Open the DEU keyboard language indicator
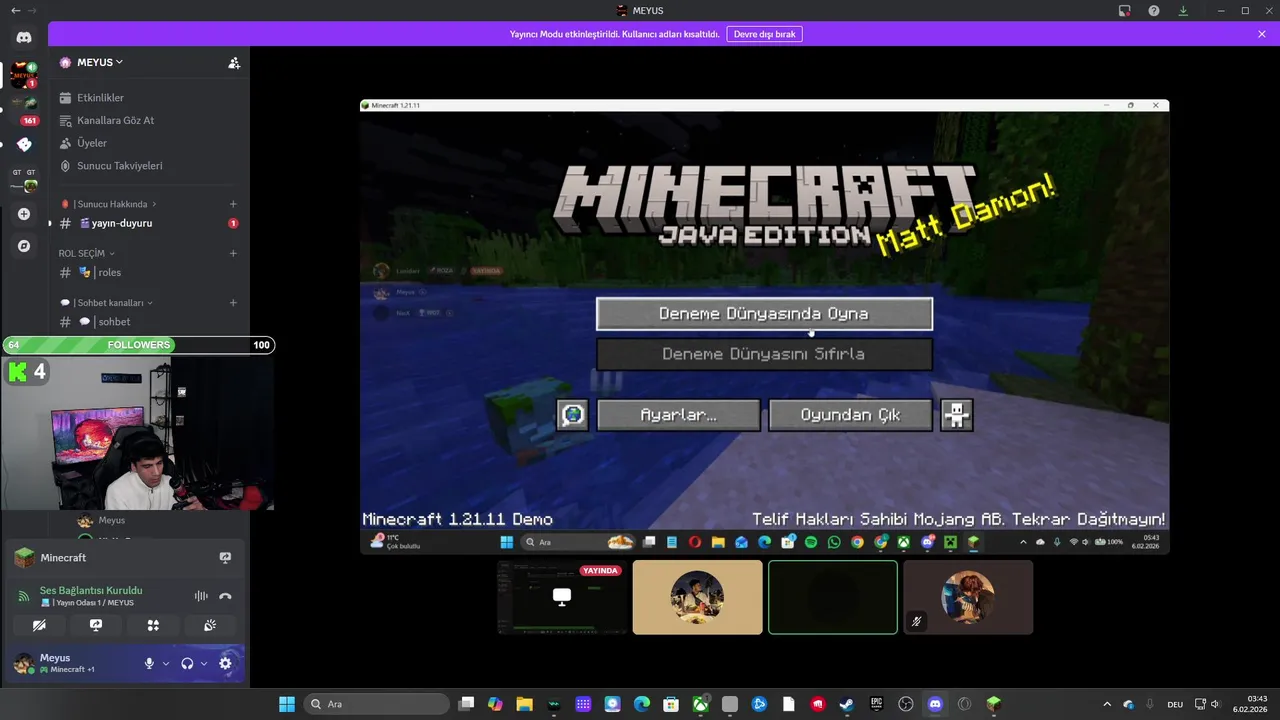Screen dimensions: 1280x720 (1175, 704)
